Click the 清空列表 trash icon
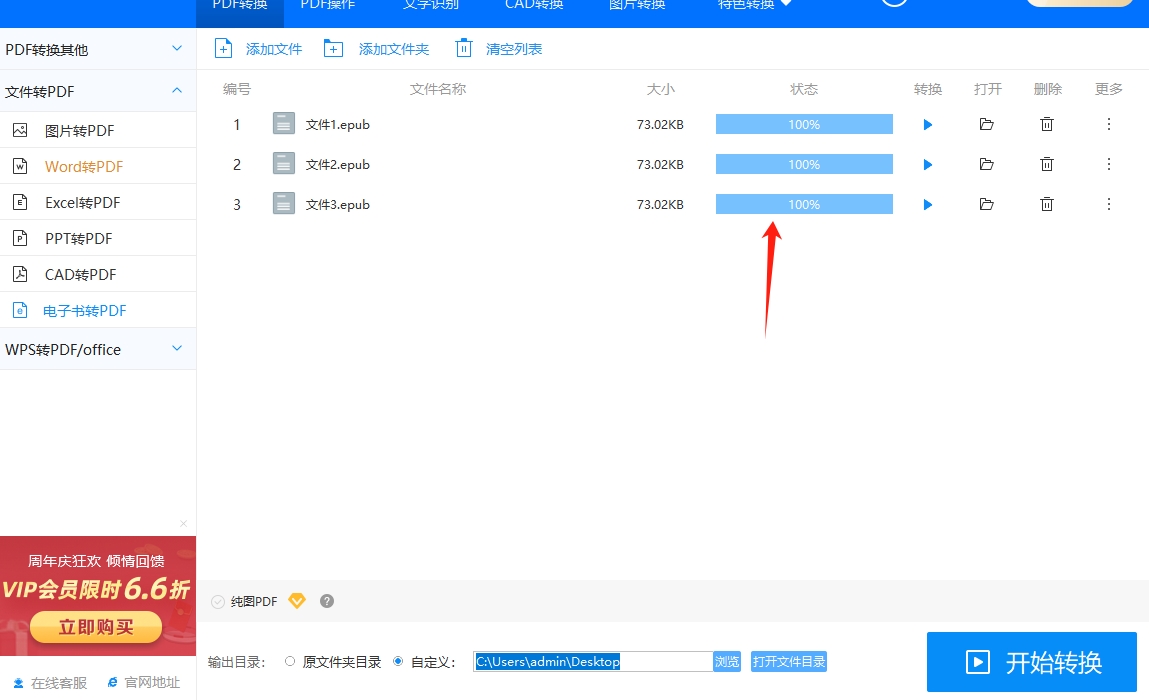 [x=463, y=48]
